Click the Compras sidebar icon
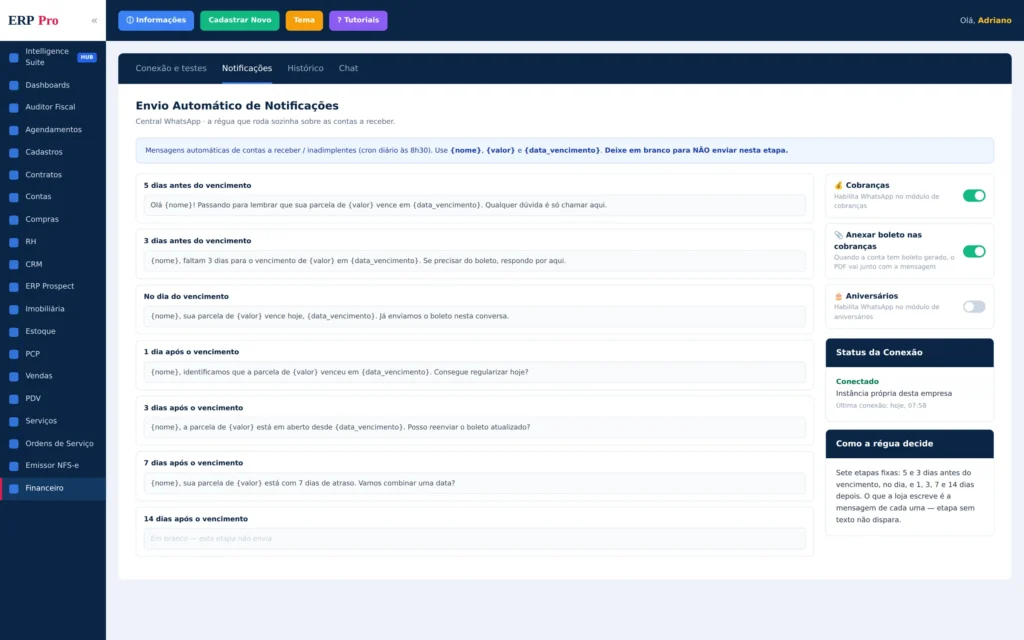The height and width of the screenshot is (640, 1024). pos(14,220)
